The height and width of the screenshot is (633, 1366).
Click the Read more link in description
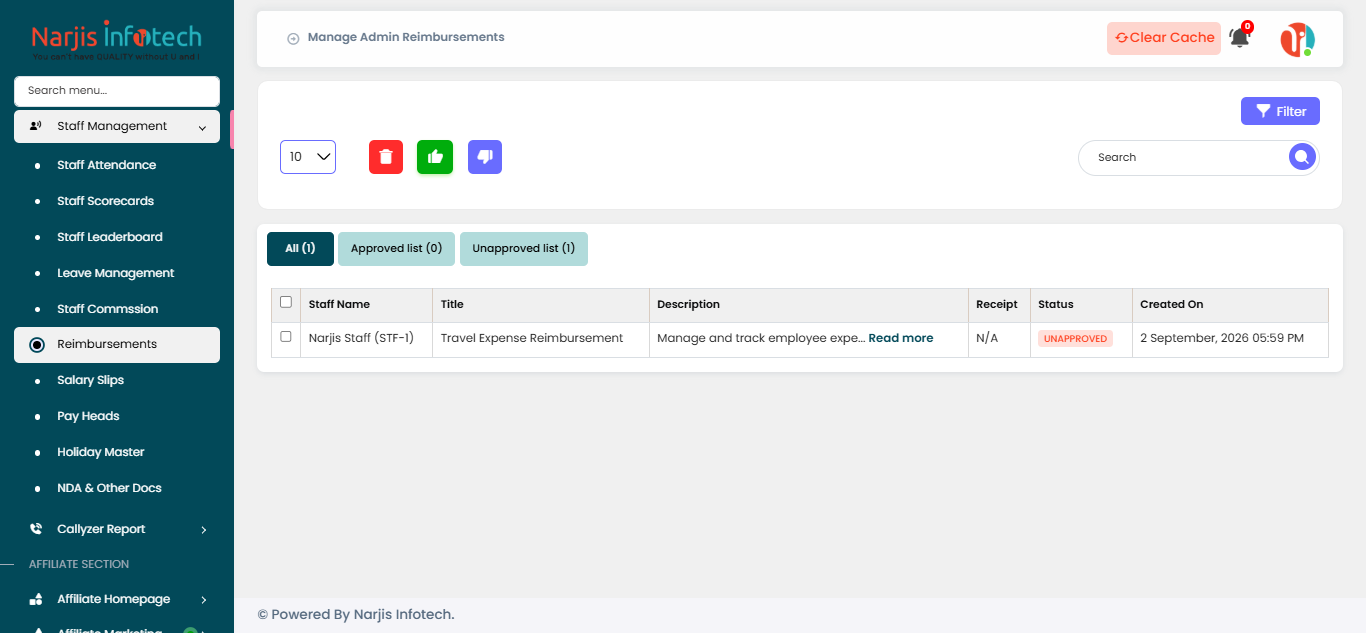coord(901,338)
